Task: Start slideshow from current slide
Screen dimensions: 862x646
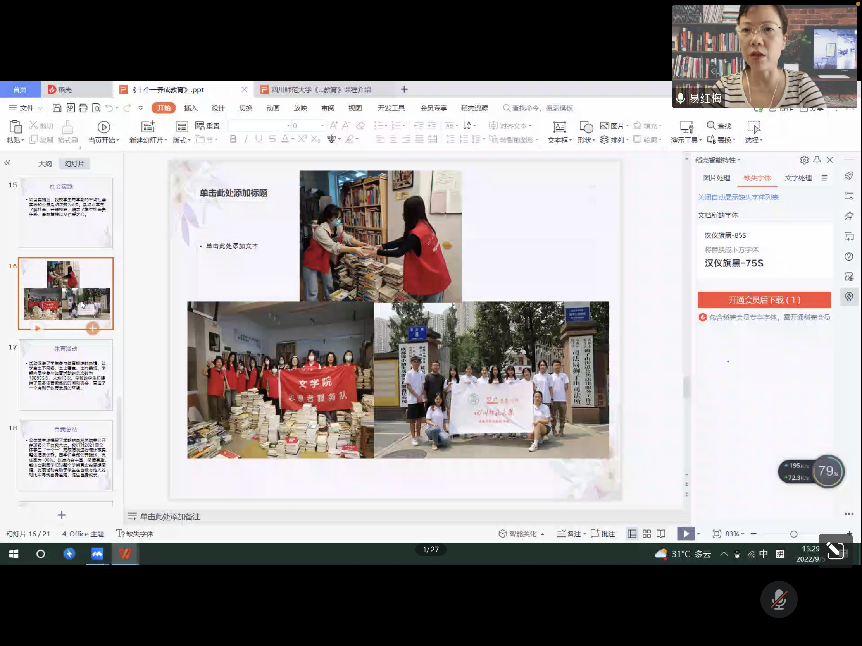Action: click(103, 127)
